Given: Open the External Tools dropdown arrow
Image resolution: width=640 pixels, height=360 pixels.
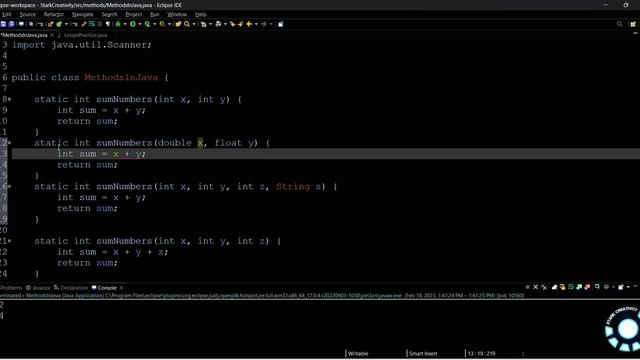Looking at the screenshot, I should point(169,24).
